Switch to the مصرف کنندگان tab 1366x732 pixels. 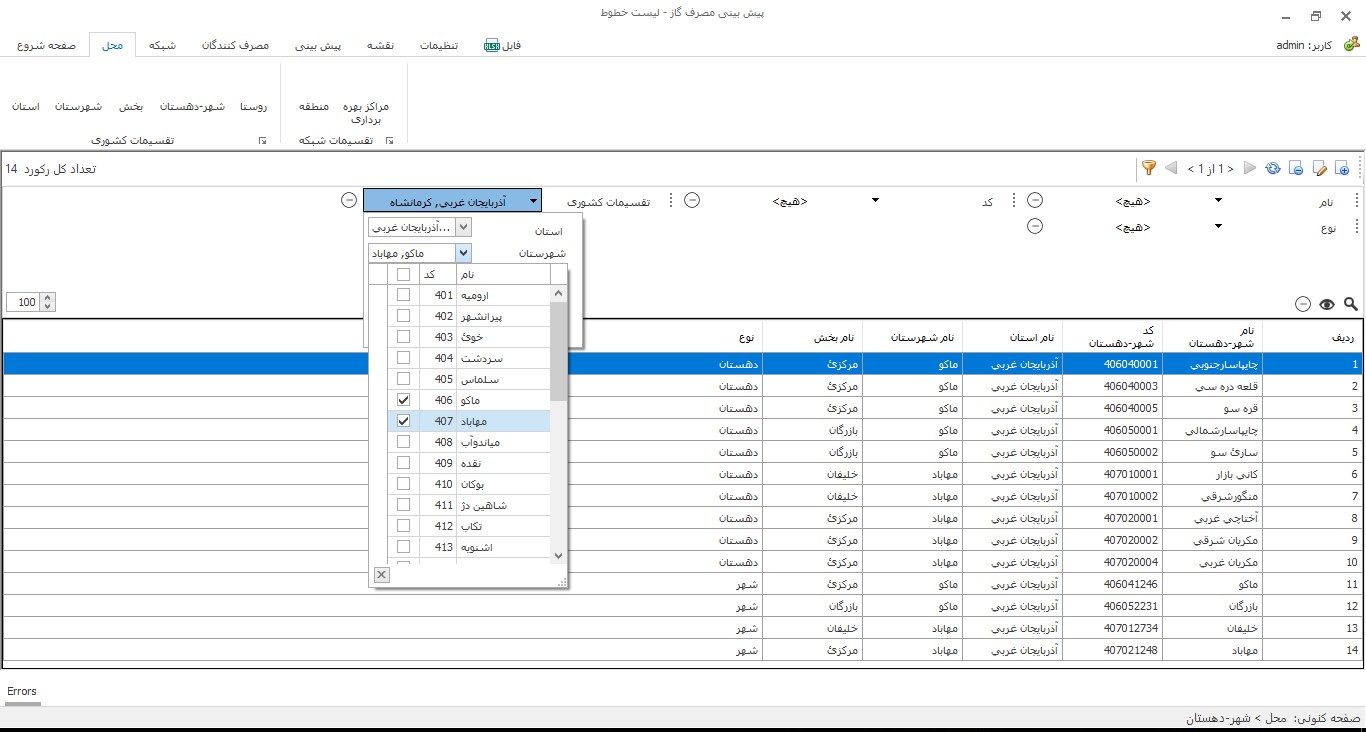click(235, 45)
